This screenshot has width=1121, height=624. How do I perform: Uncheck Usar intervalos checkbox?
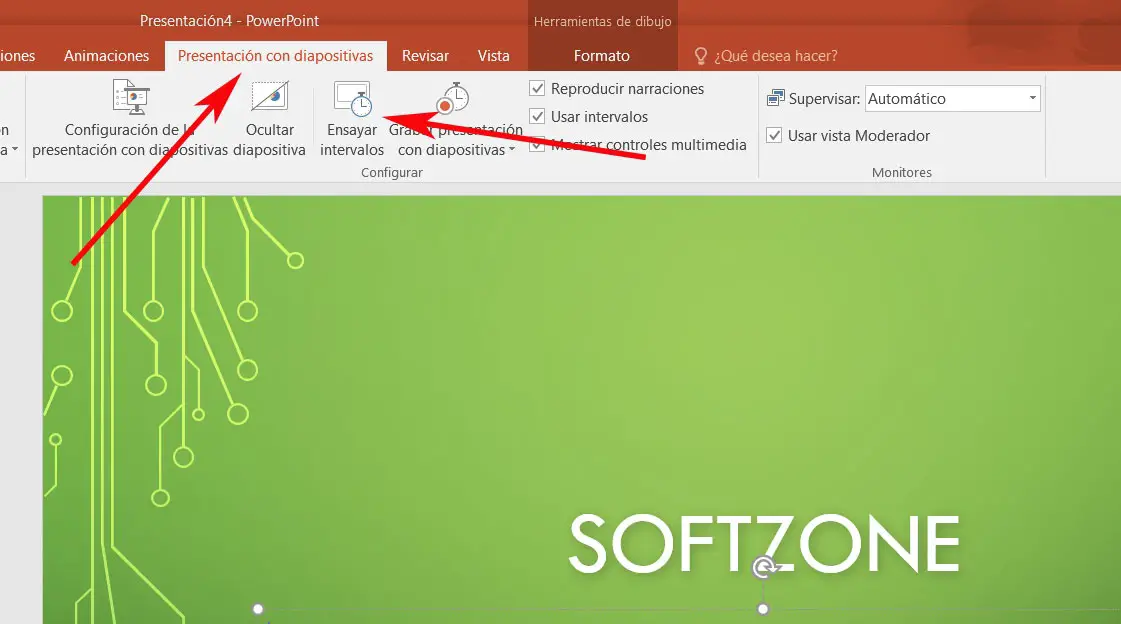tap(537, 117)
